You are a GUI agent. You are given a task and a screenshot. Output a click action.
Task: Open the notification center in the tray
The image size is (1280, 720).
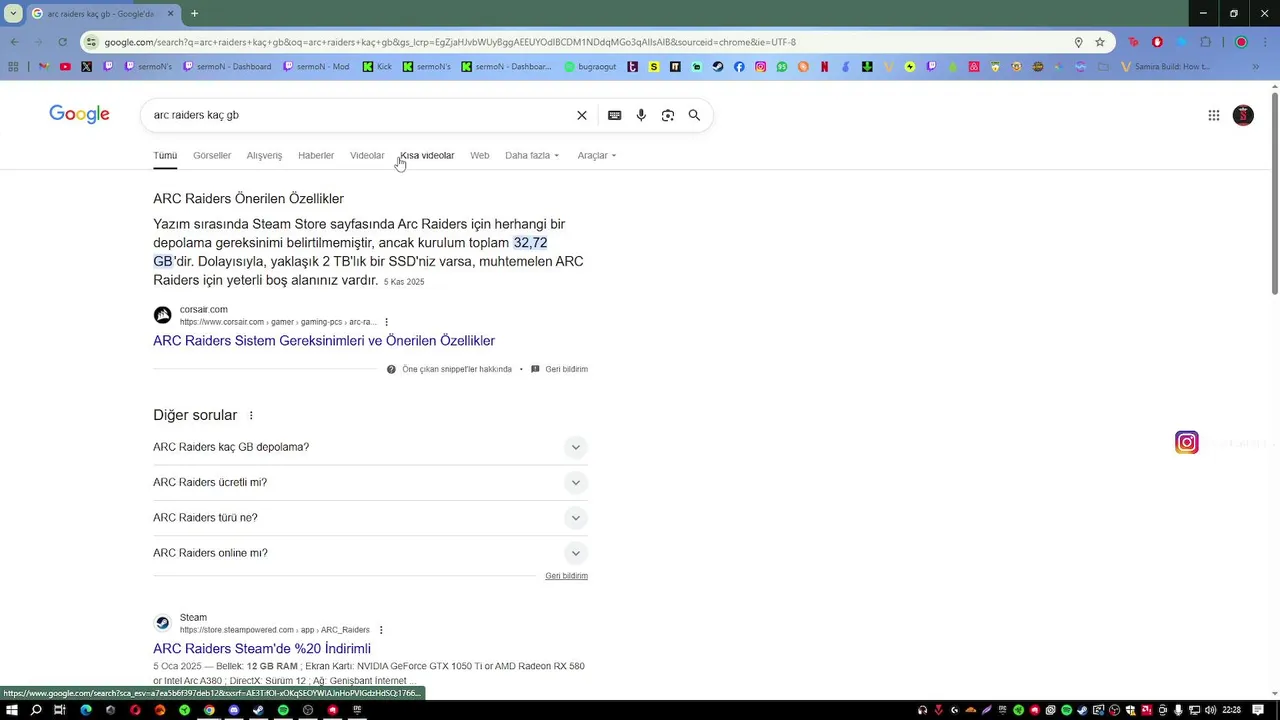[x=1258, y=710]
